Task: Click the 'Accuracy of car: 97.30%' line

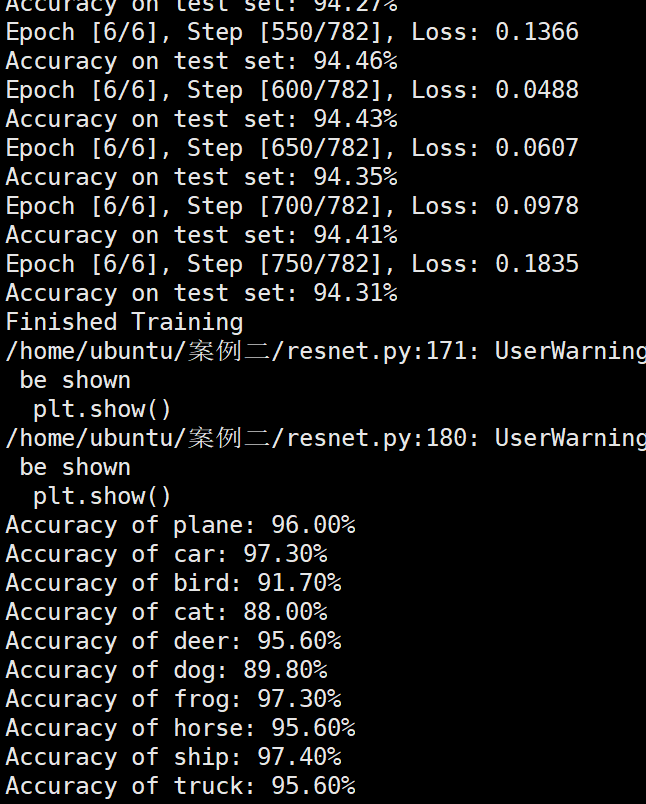Action: tap(167, 554)
